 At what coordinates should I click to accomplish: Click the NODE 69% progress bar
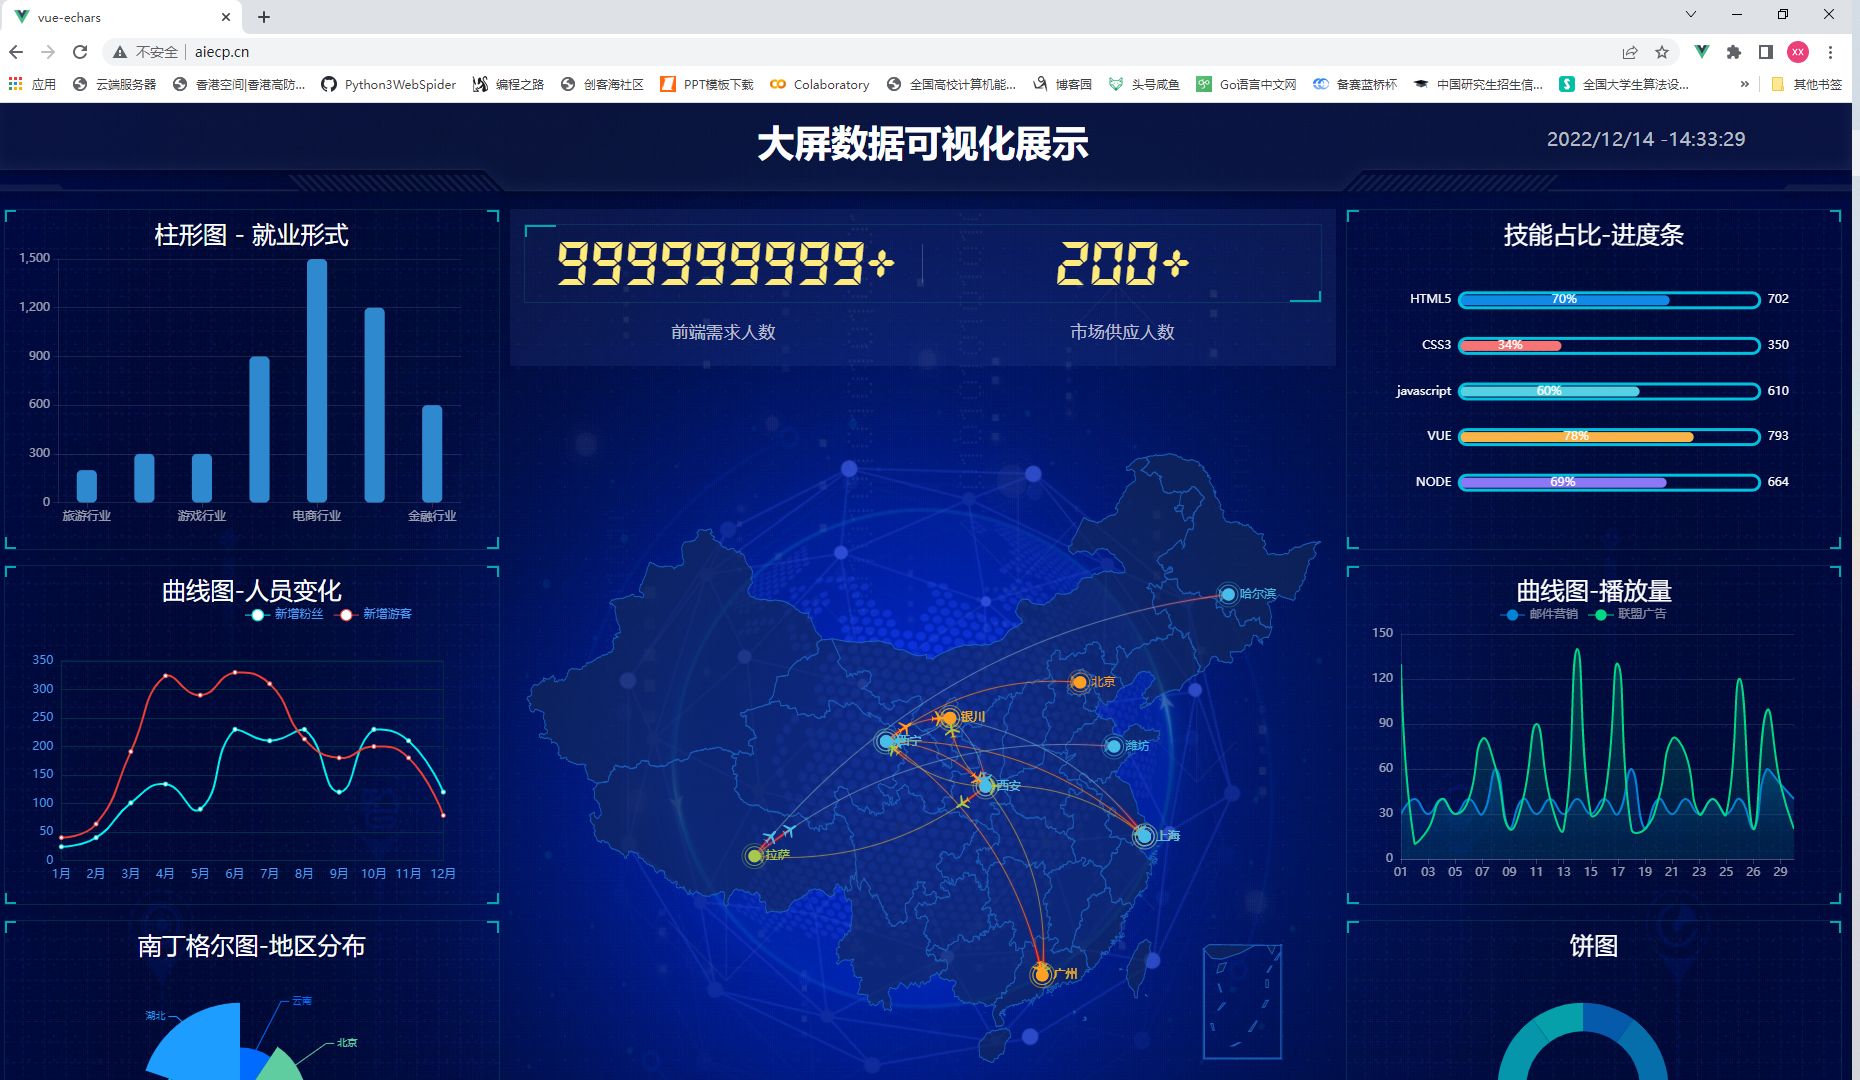click(1609, 482)
